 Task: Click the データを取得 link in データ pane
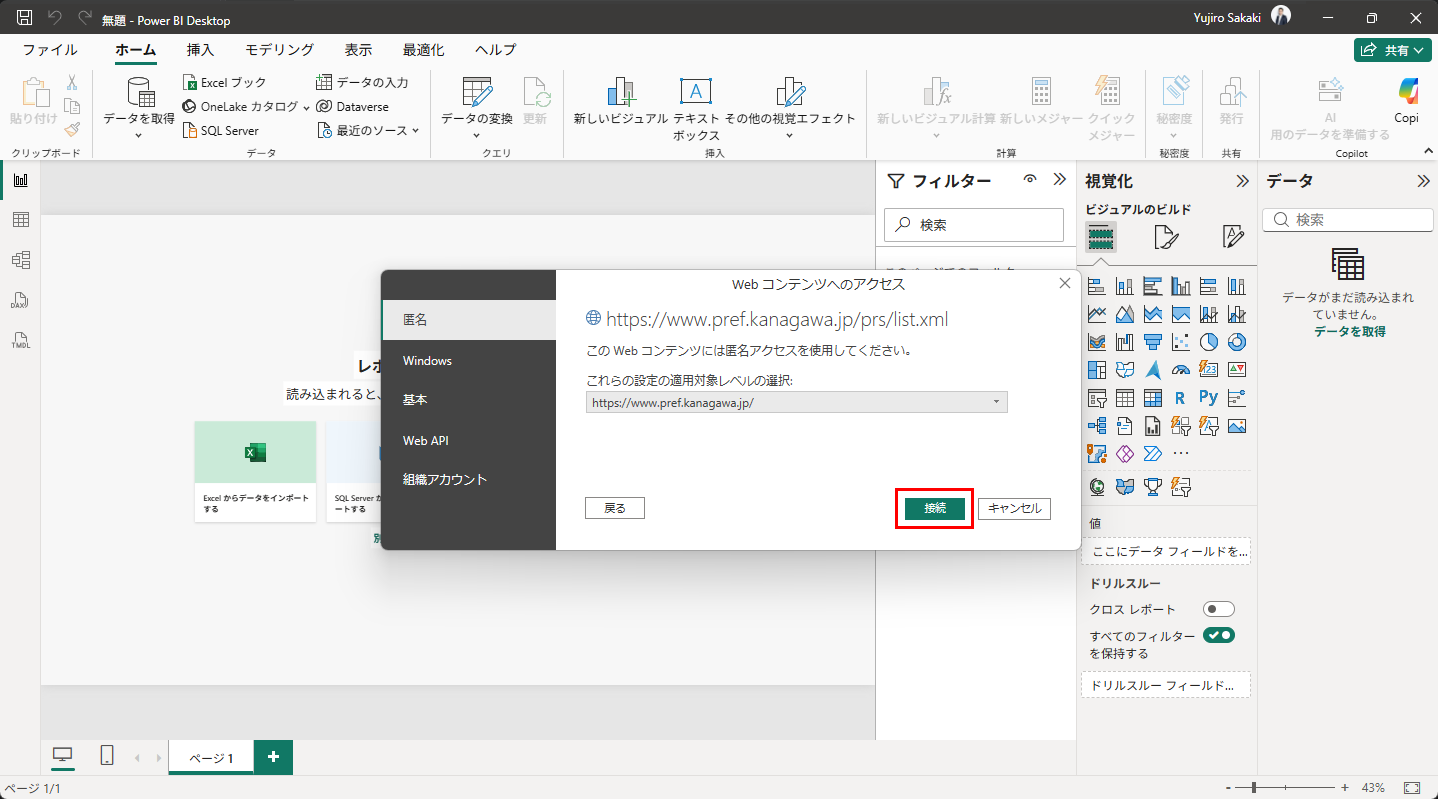click(x=1349, y=331)
